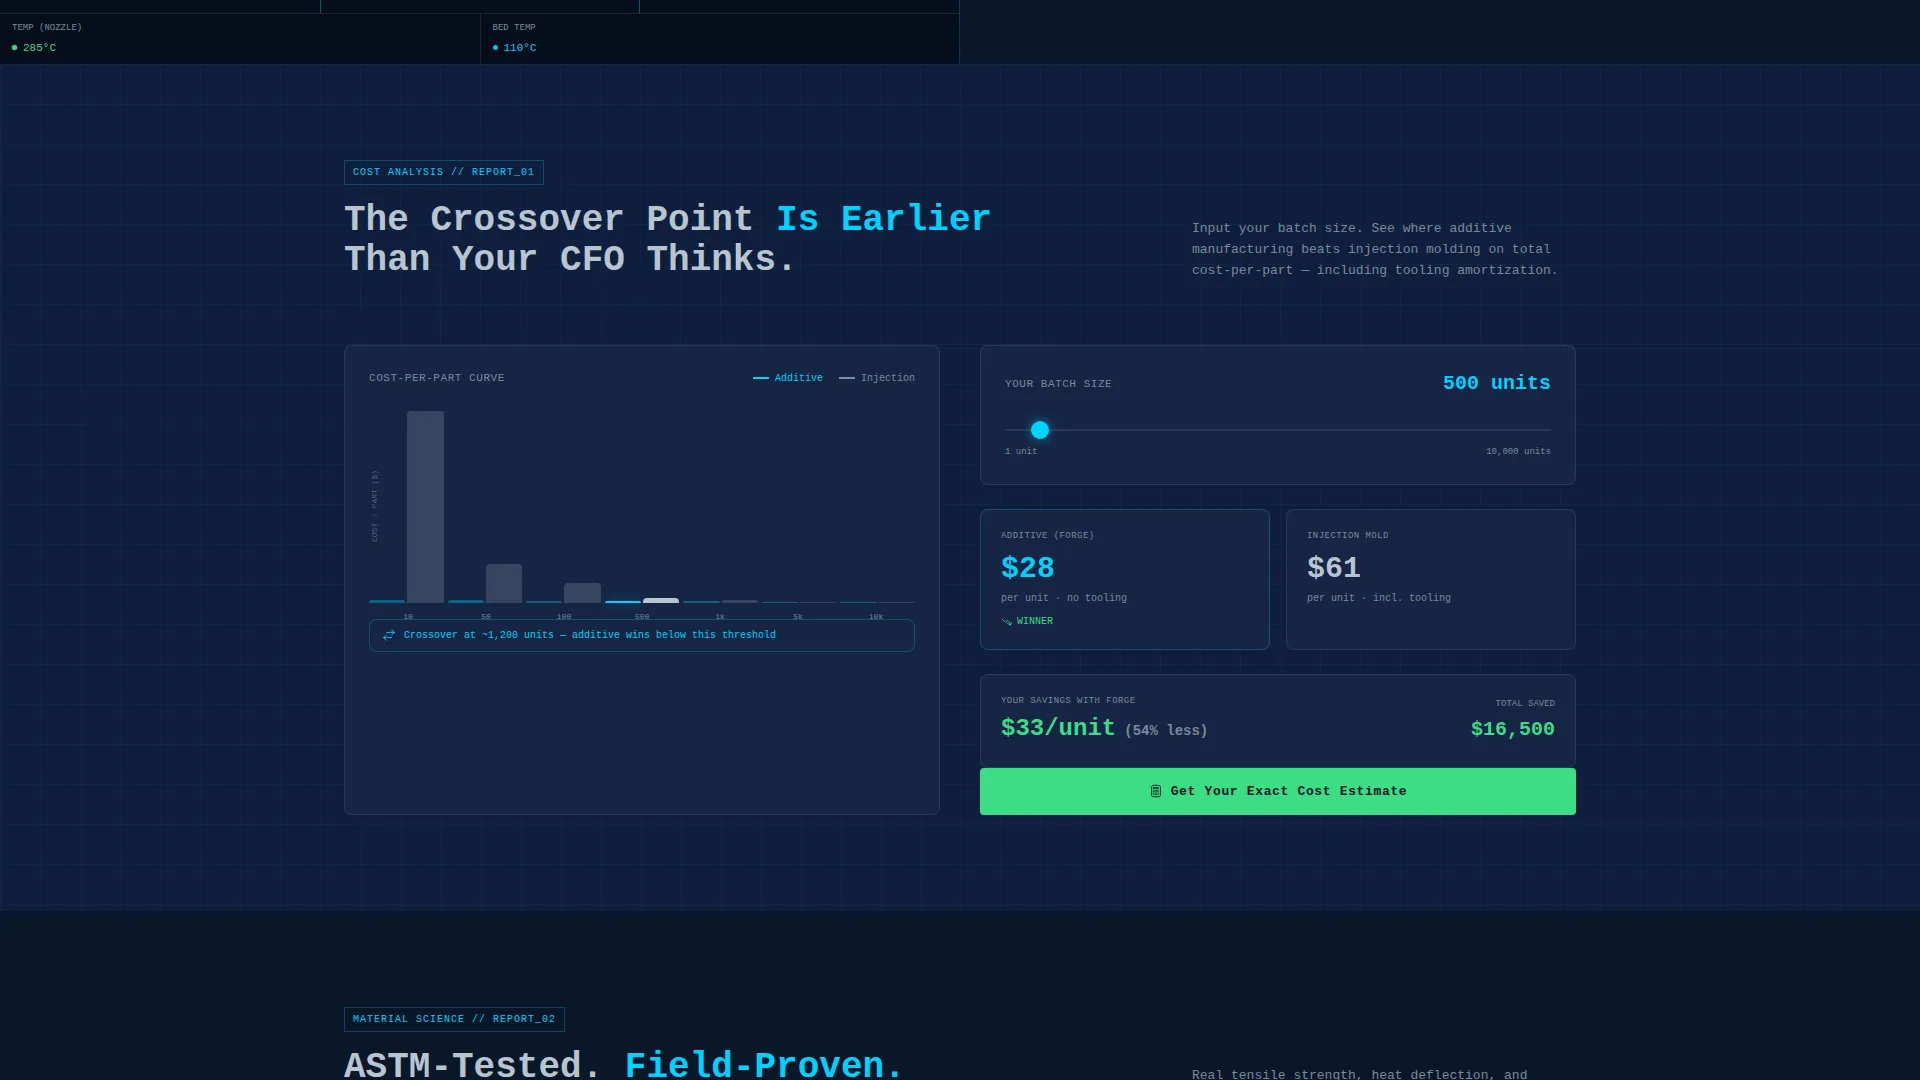Click the INJECTION MOLD card heading
This screenshot has width=1920, height=1080.
(1347, 535)
